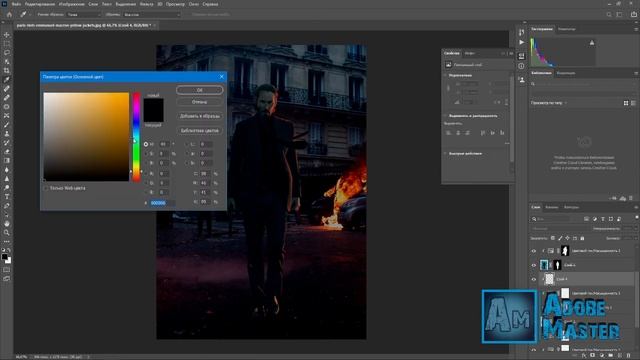640x360 pixels.
Task: Enable the Only Web Colors checkbox
Action: click(x=46, y=188)
